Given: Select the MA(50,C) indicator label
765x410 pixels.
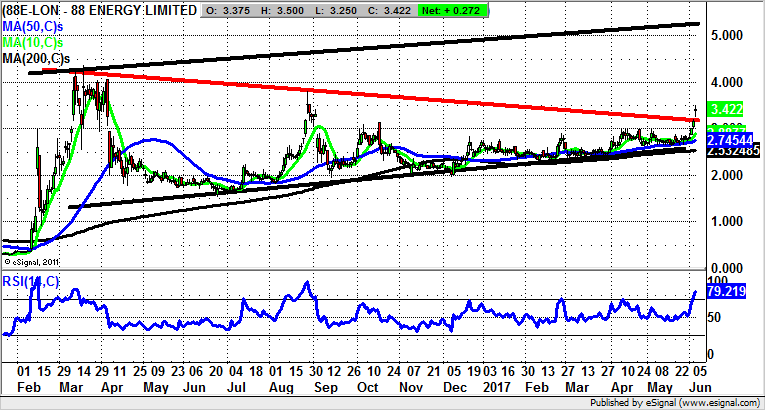Looking at the screenshot, I should coord(33,26).
